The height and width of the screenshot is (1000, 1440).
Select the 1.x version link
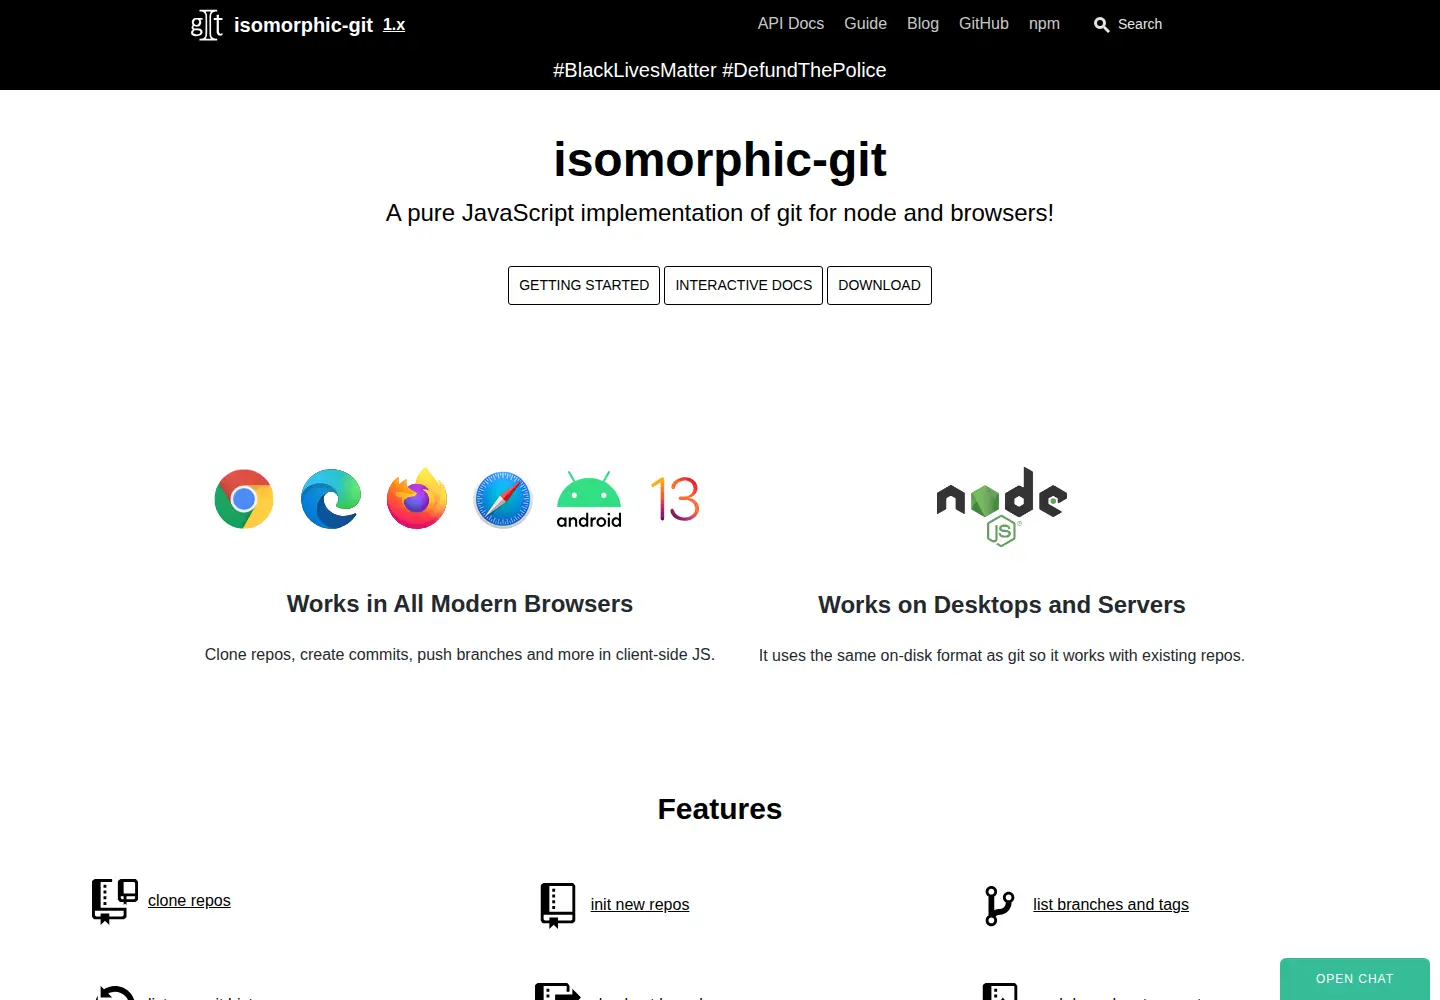click(x=394, y=25)
